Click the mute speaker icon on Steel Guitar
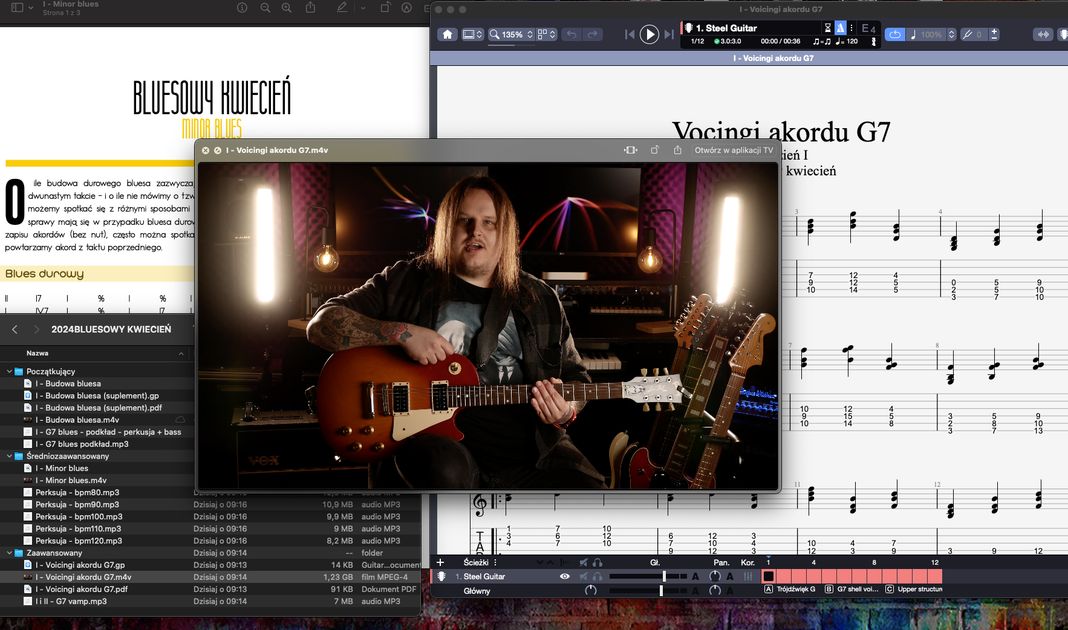The height and width of the screenshot is (630, 1068). (582, 577)
